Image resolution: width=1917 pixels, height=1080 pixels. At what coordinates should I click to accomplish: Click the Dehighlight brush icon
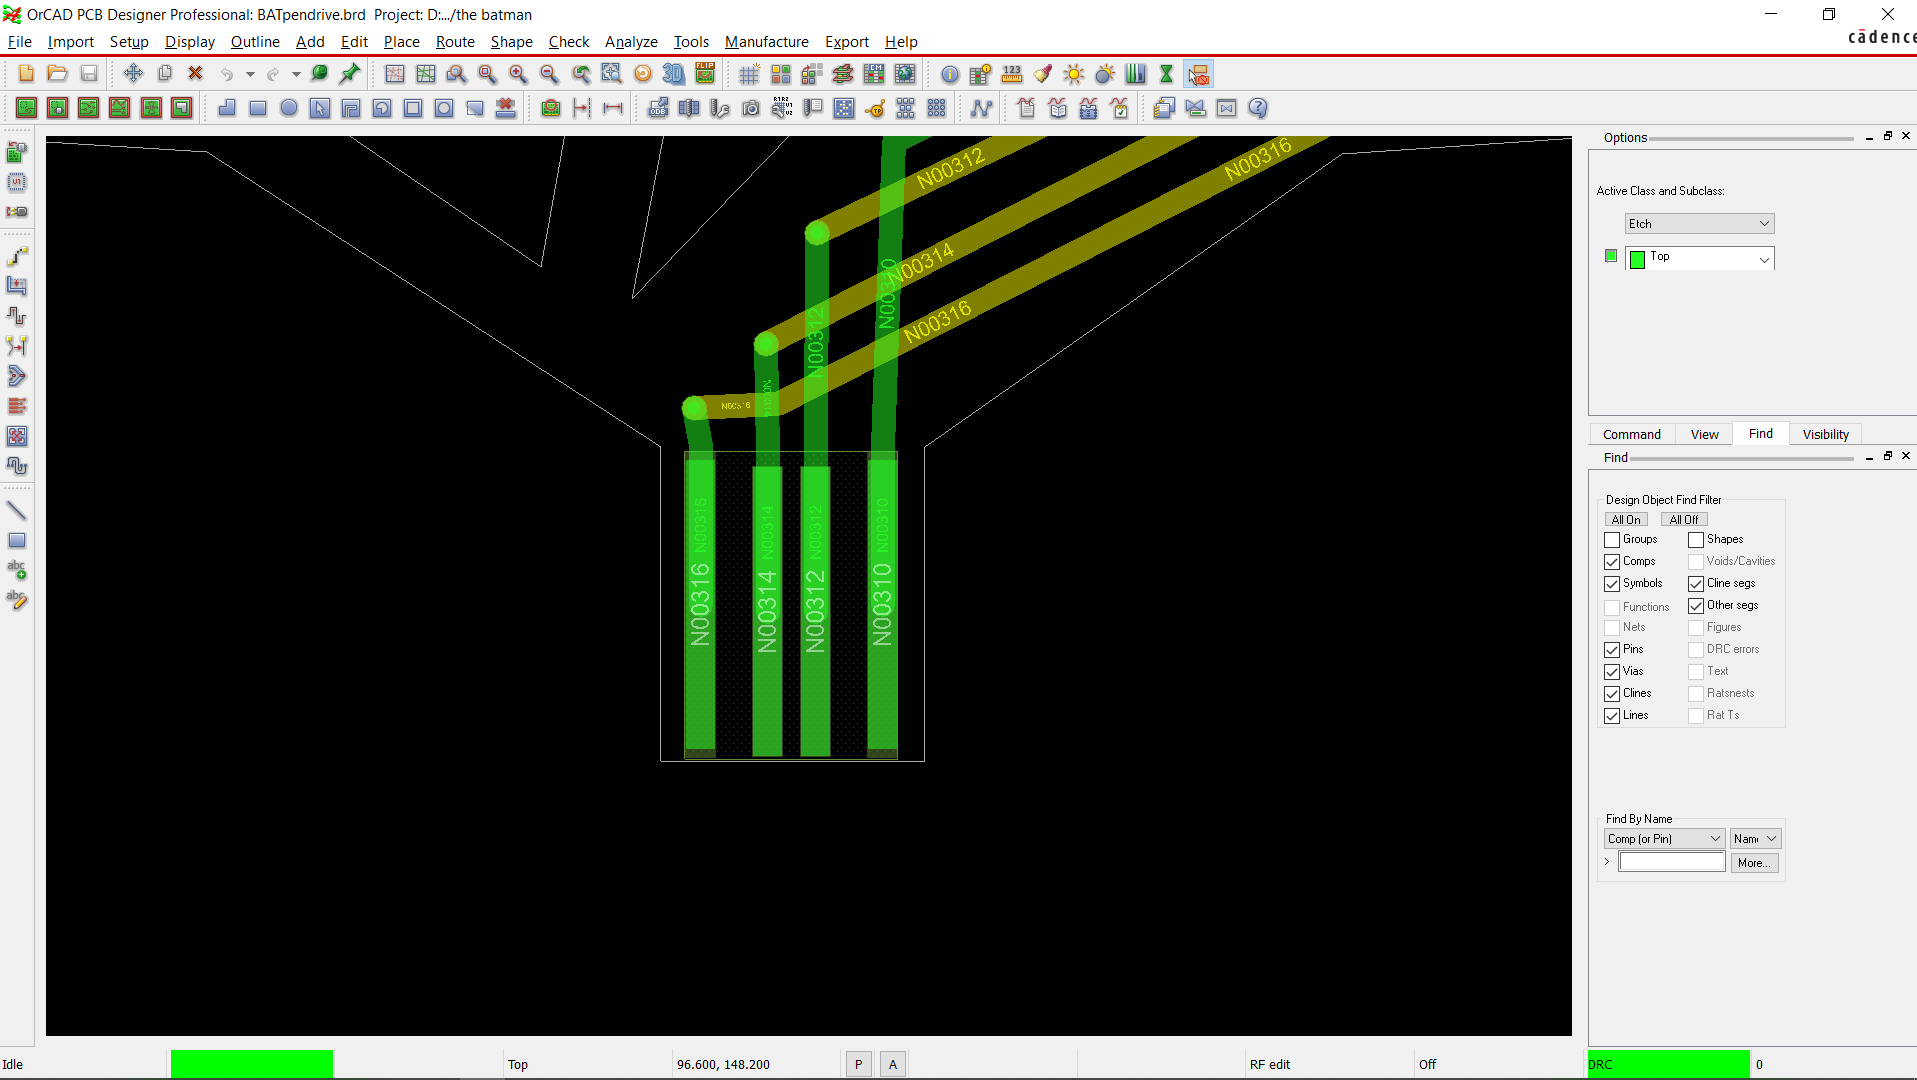[x=1043, y=74]
